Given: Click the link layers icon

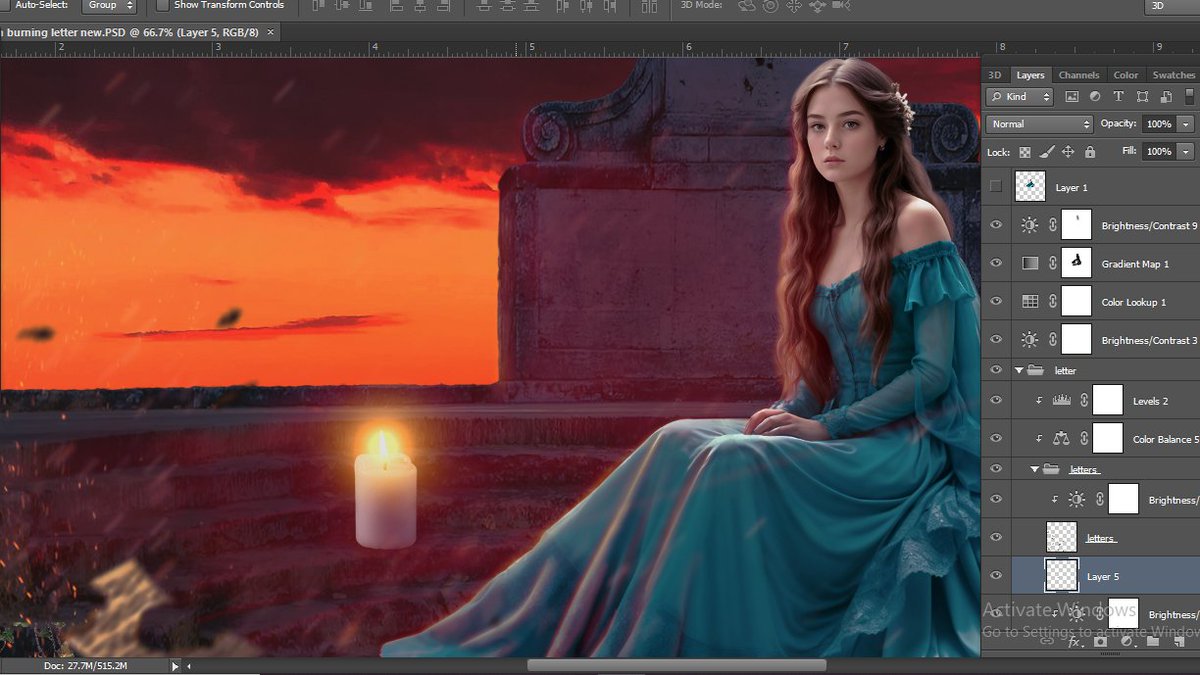Looking at the screenshot, I should [x=1048, y=642].
